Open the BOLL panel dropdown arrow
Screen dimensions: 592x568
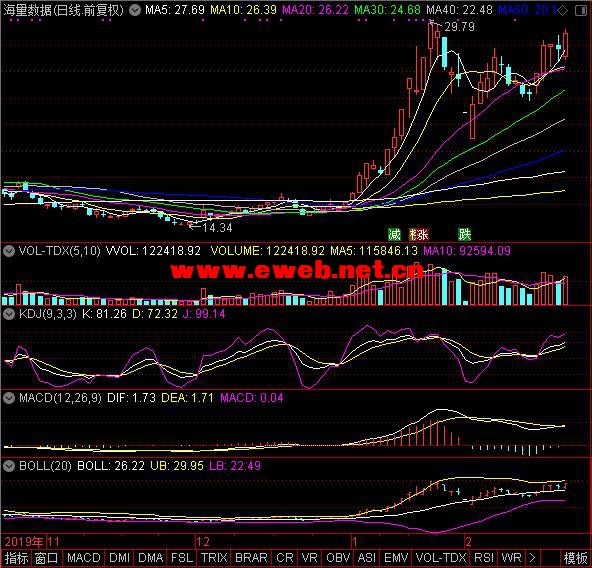coord(9,466)
